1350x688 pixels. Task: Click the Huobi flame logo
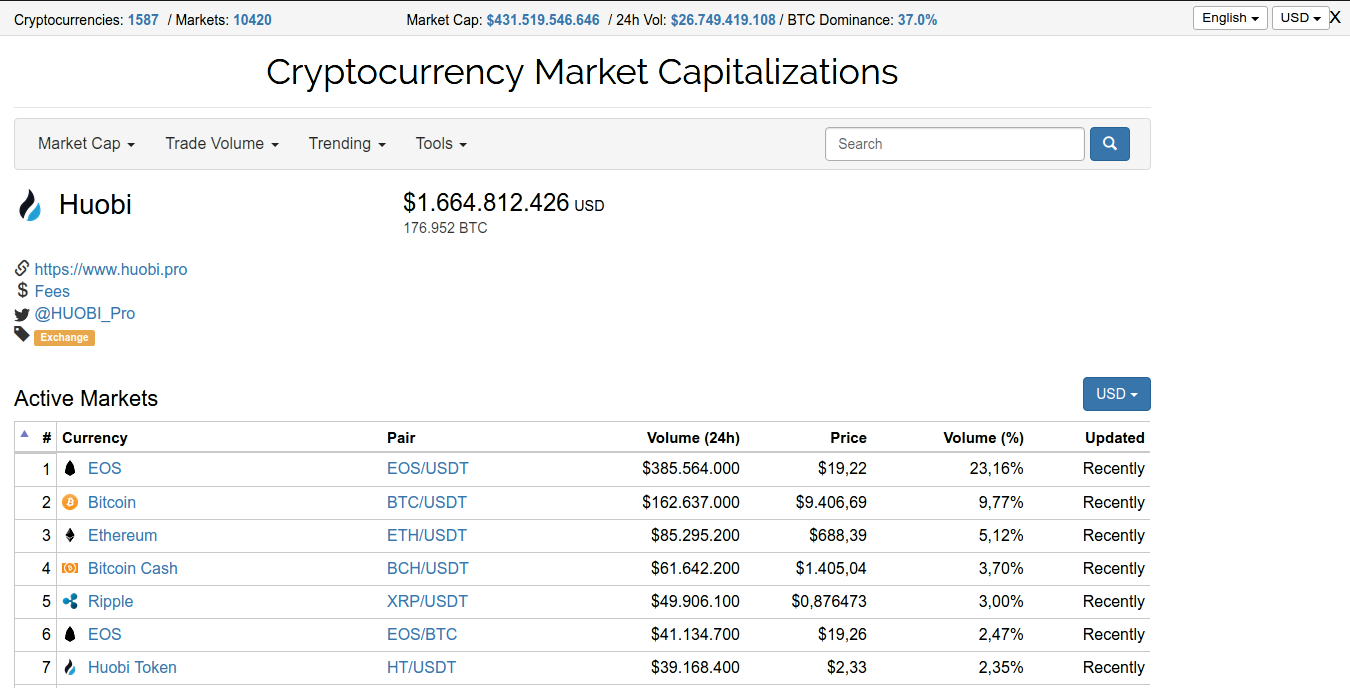(30, 205)
